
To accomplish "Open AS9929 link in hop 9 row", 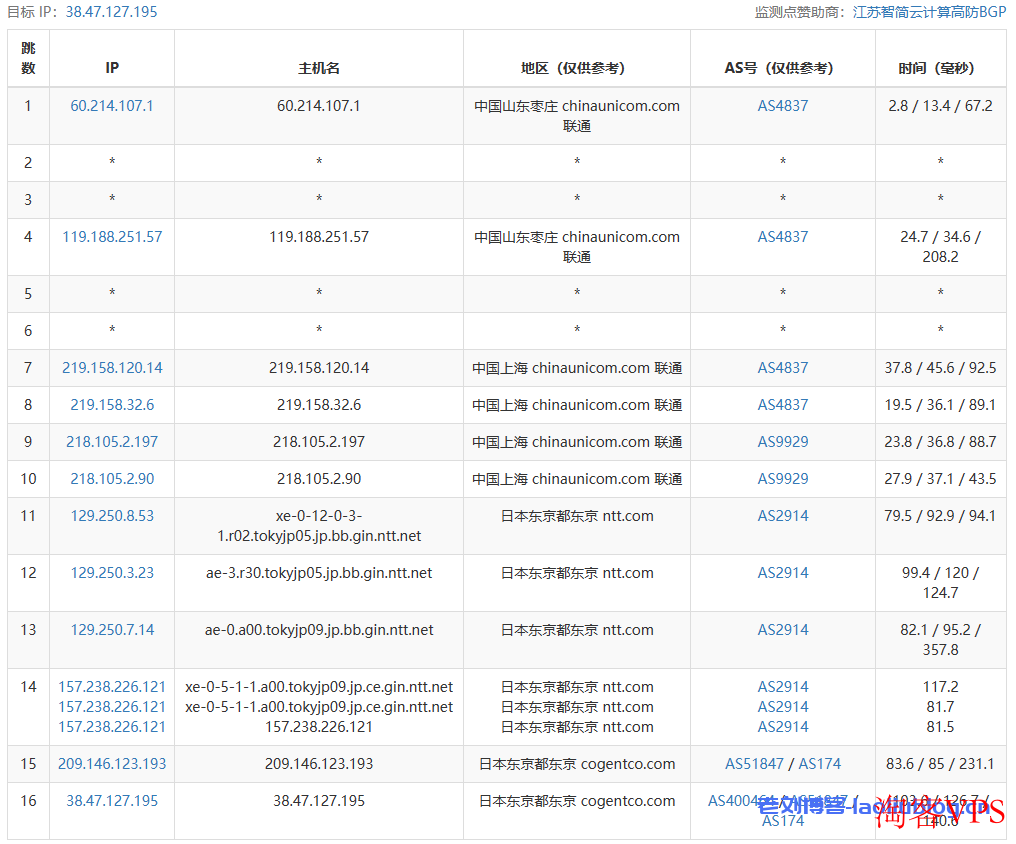I will [783, 441].
